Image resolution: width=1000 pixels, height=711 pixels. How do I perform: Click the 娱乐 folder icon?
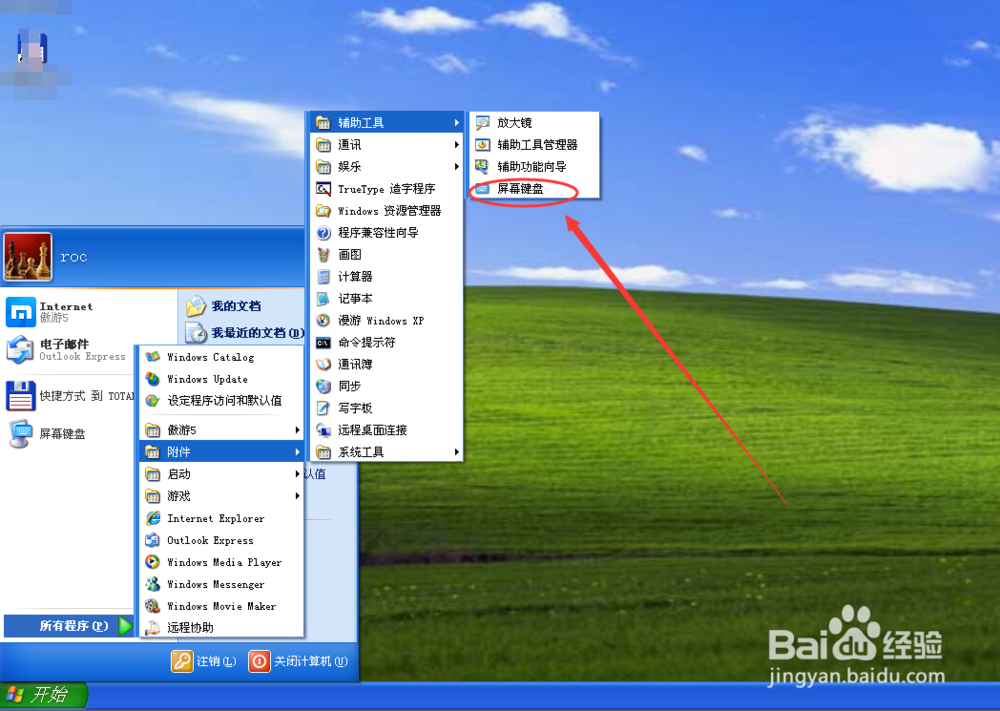323,166
